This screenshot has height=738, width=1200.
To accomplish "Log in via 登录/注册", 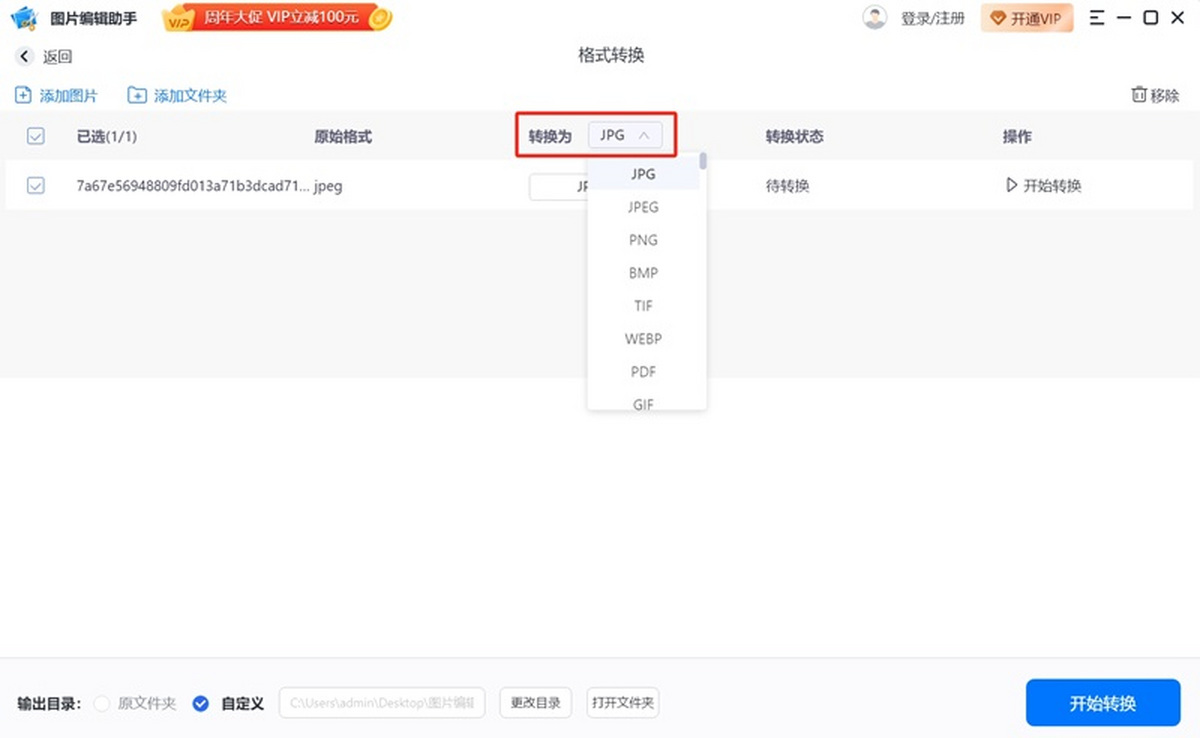I will pos(932,19).
